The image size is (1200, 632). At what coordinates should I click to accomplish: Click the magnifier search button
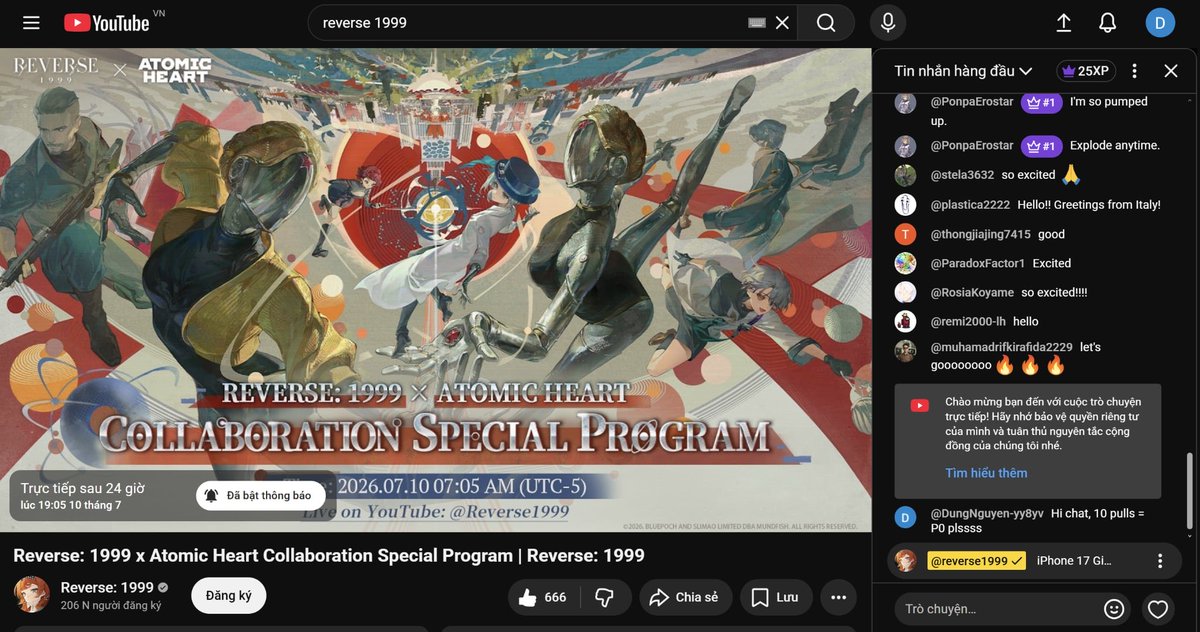[x=826, y=22]
